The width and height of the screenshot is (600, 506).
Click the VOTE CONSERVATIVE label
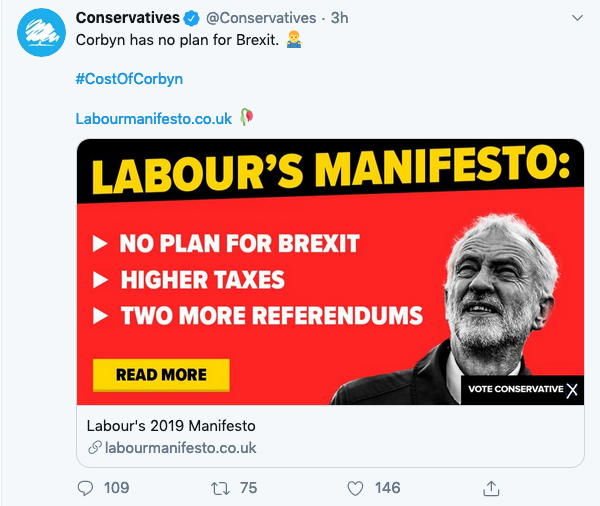(514, 390)
